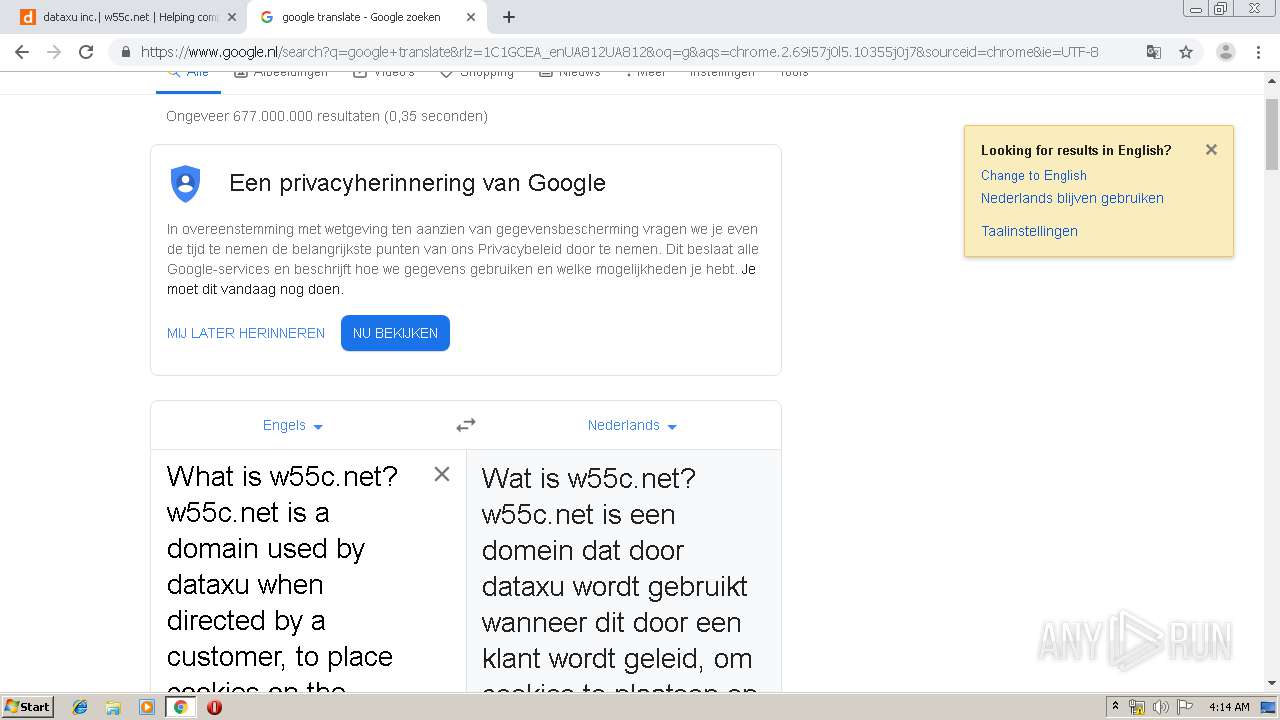Open the Action Center flag icon
1280x720 pixels.
(1185, 707)
